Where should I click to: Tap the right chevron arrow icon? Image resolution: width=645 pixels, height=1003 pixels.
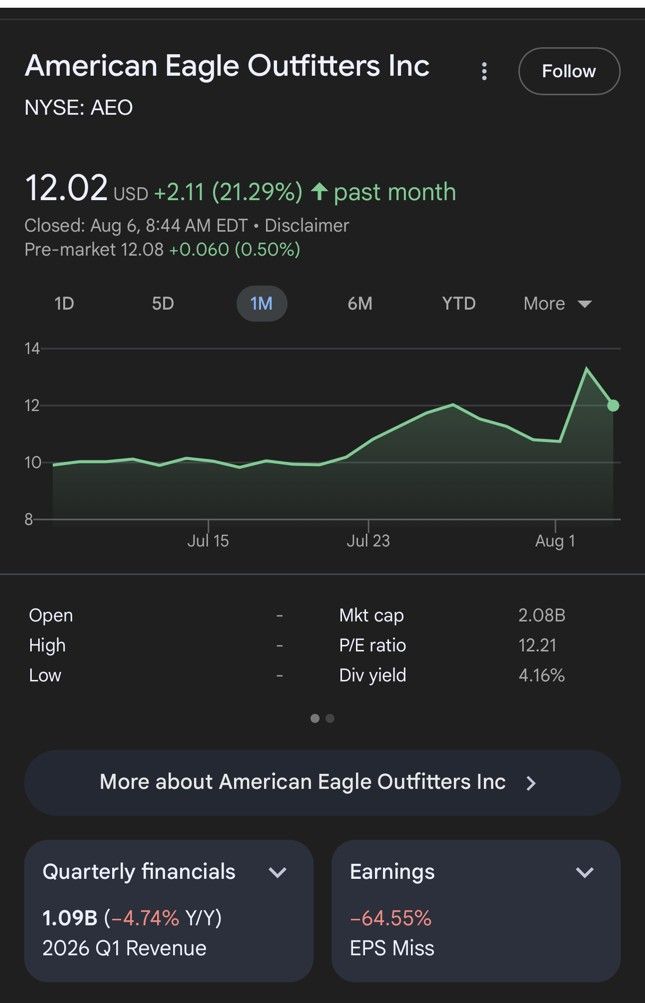[x=530, y=783]
